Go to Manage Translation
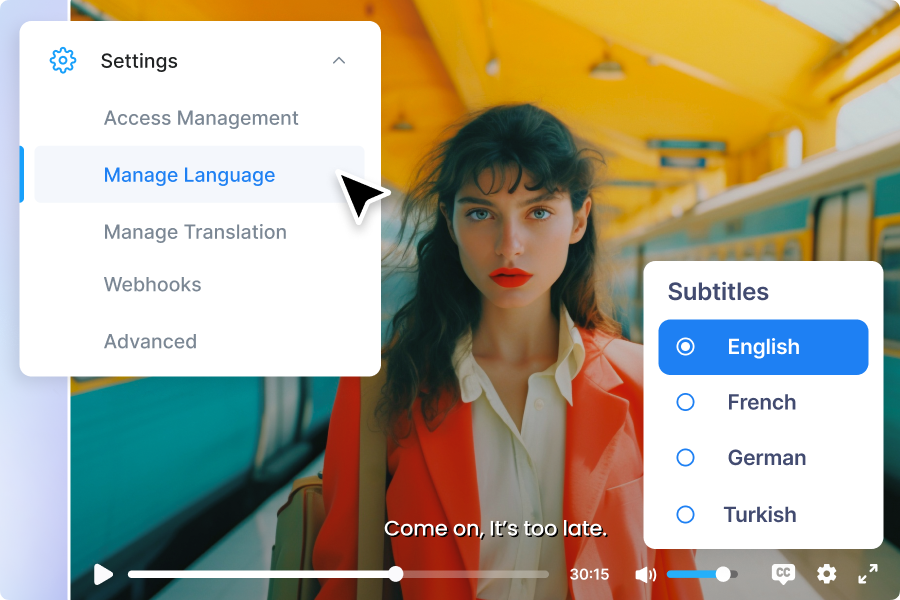Viewport: 900px width, 600px height. (195, 232)
